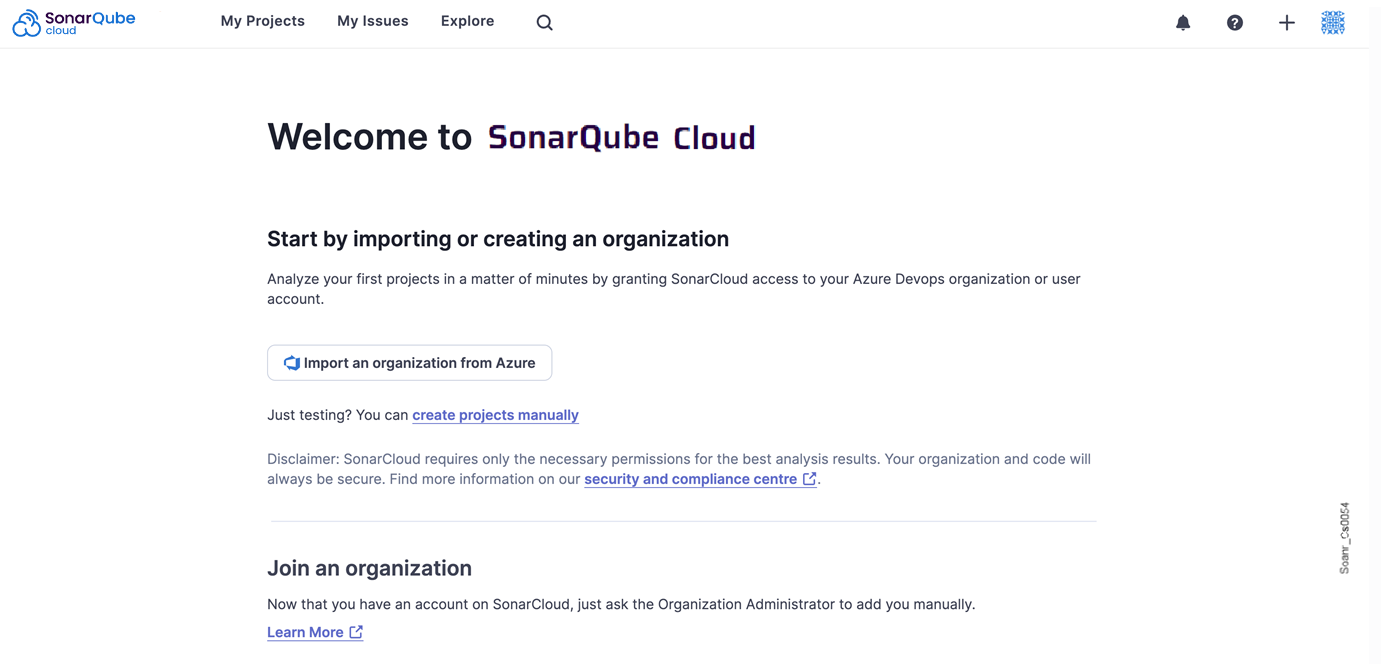Visit the security and compliance centre

(x=690, y=478)
